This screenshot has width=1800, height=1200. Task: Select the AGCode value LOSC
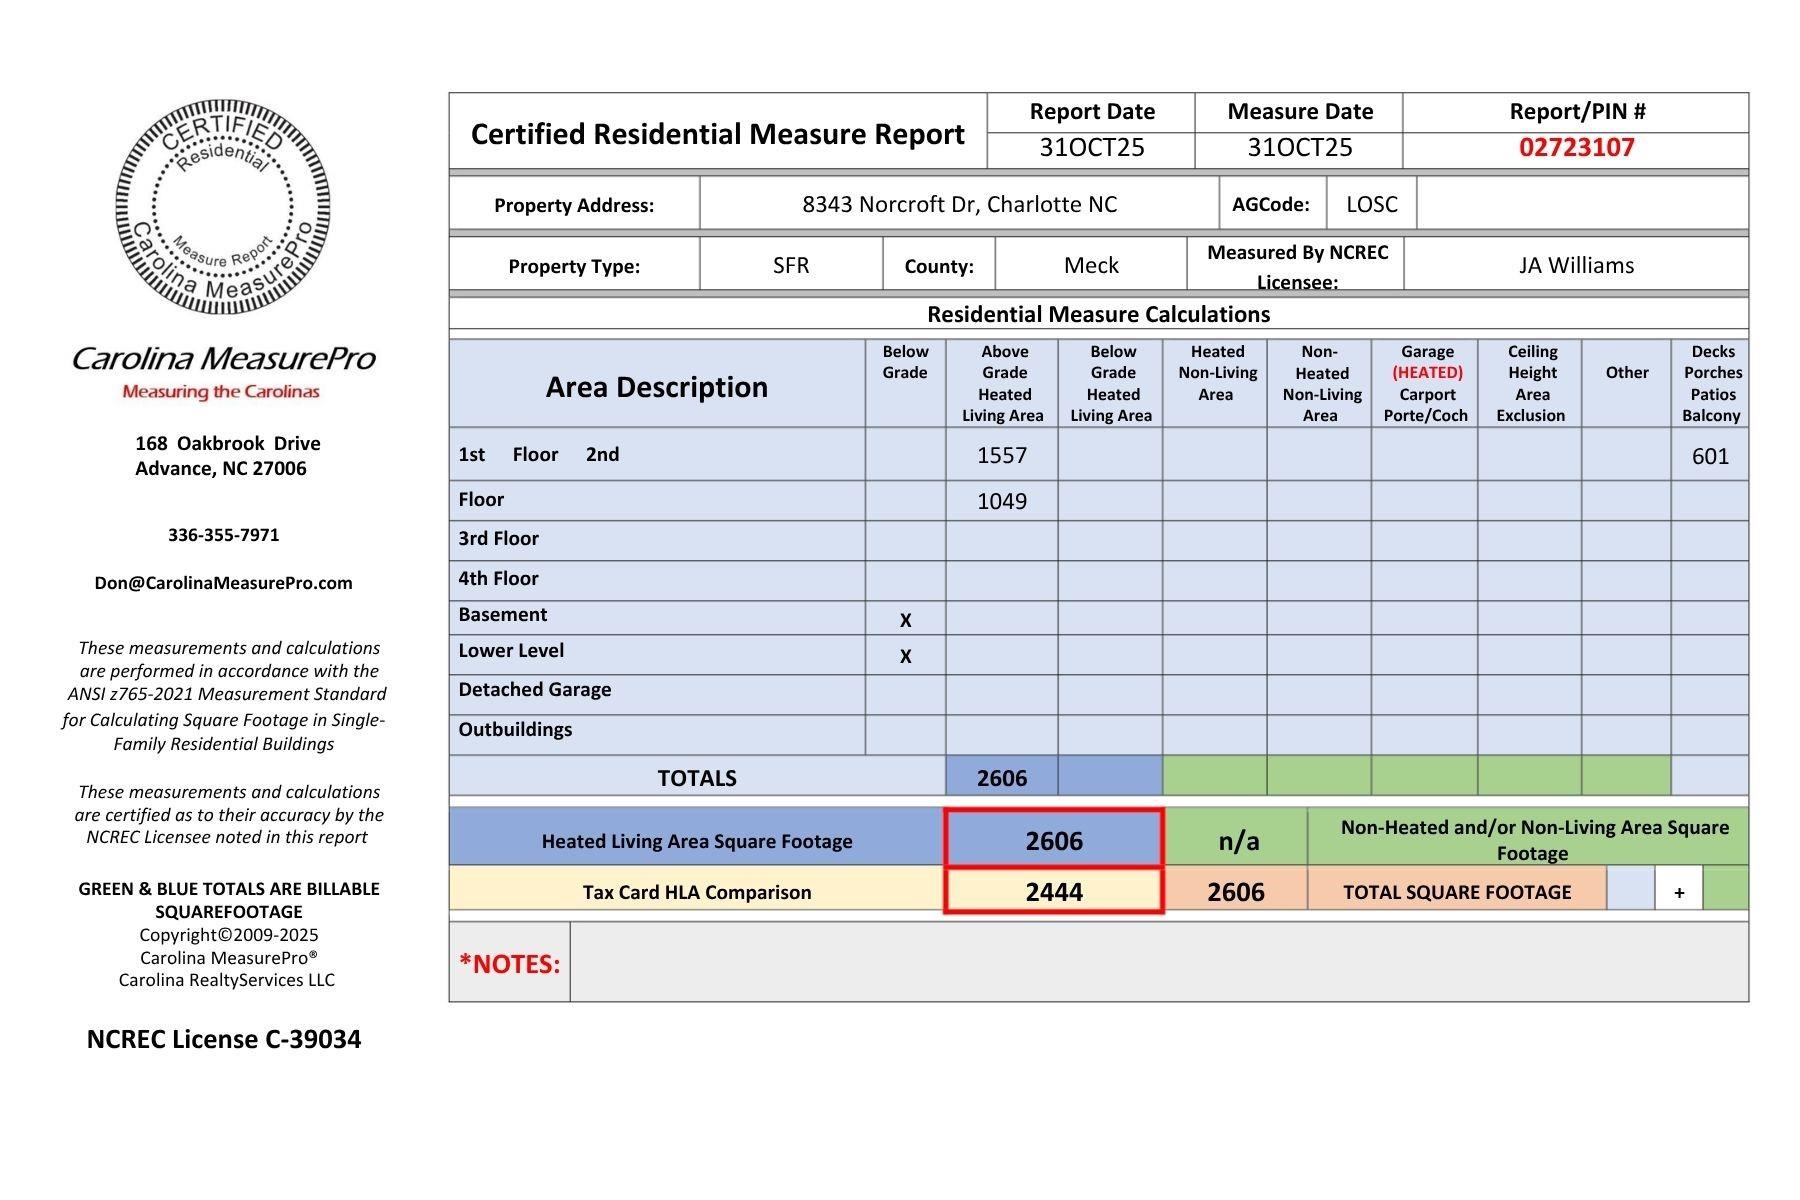tap(1371, 205)
